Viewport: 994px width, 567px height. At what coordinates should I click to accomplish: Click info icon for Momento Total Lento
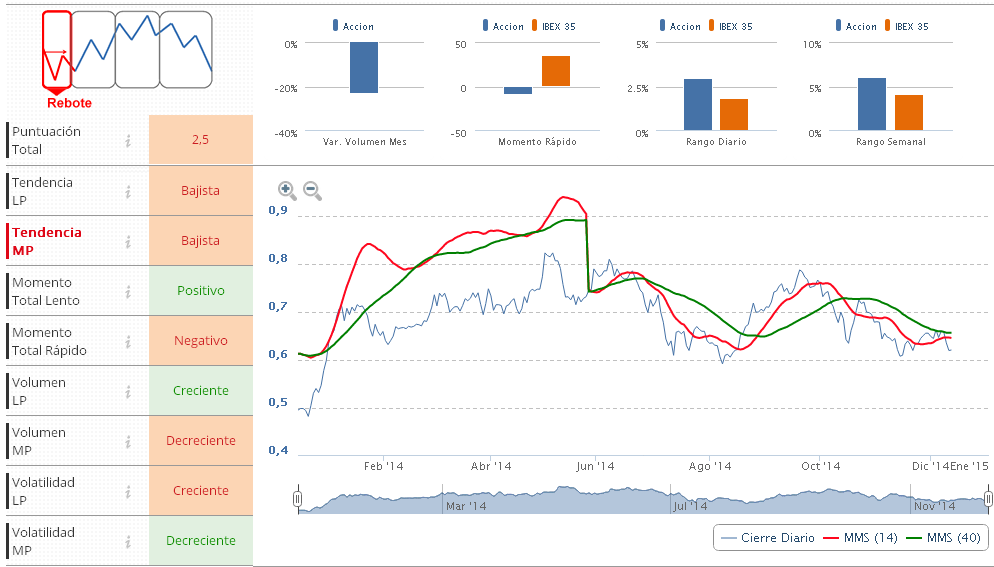pos(128,291)
